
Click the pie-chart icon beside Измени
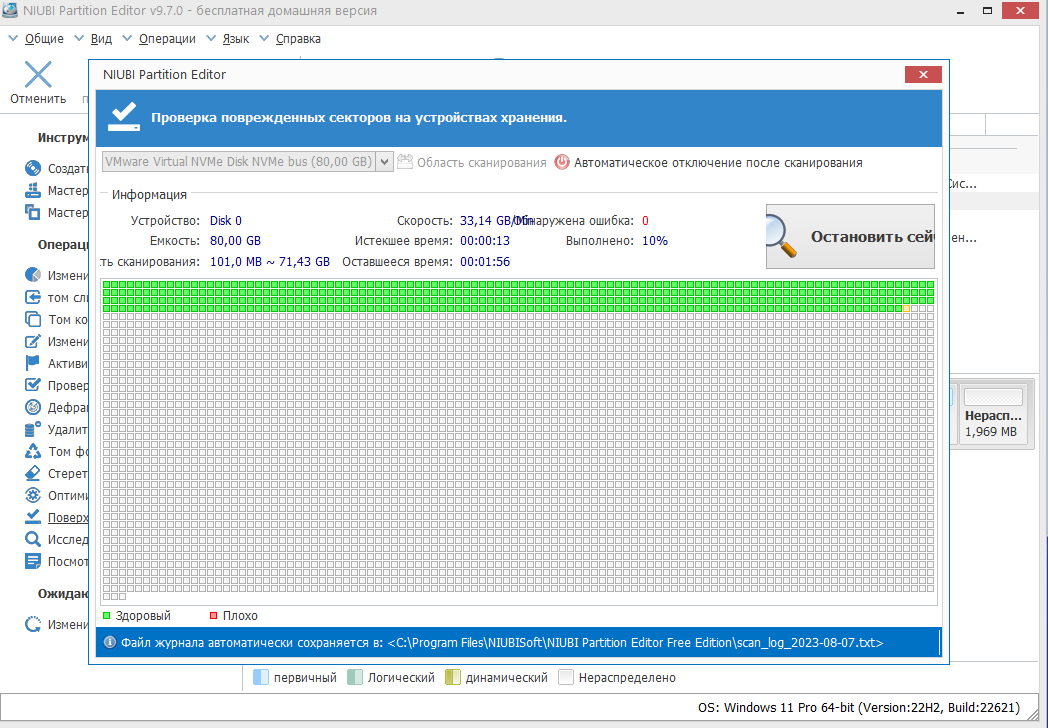click(x=33, y=275)
